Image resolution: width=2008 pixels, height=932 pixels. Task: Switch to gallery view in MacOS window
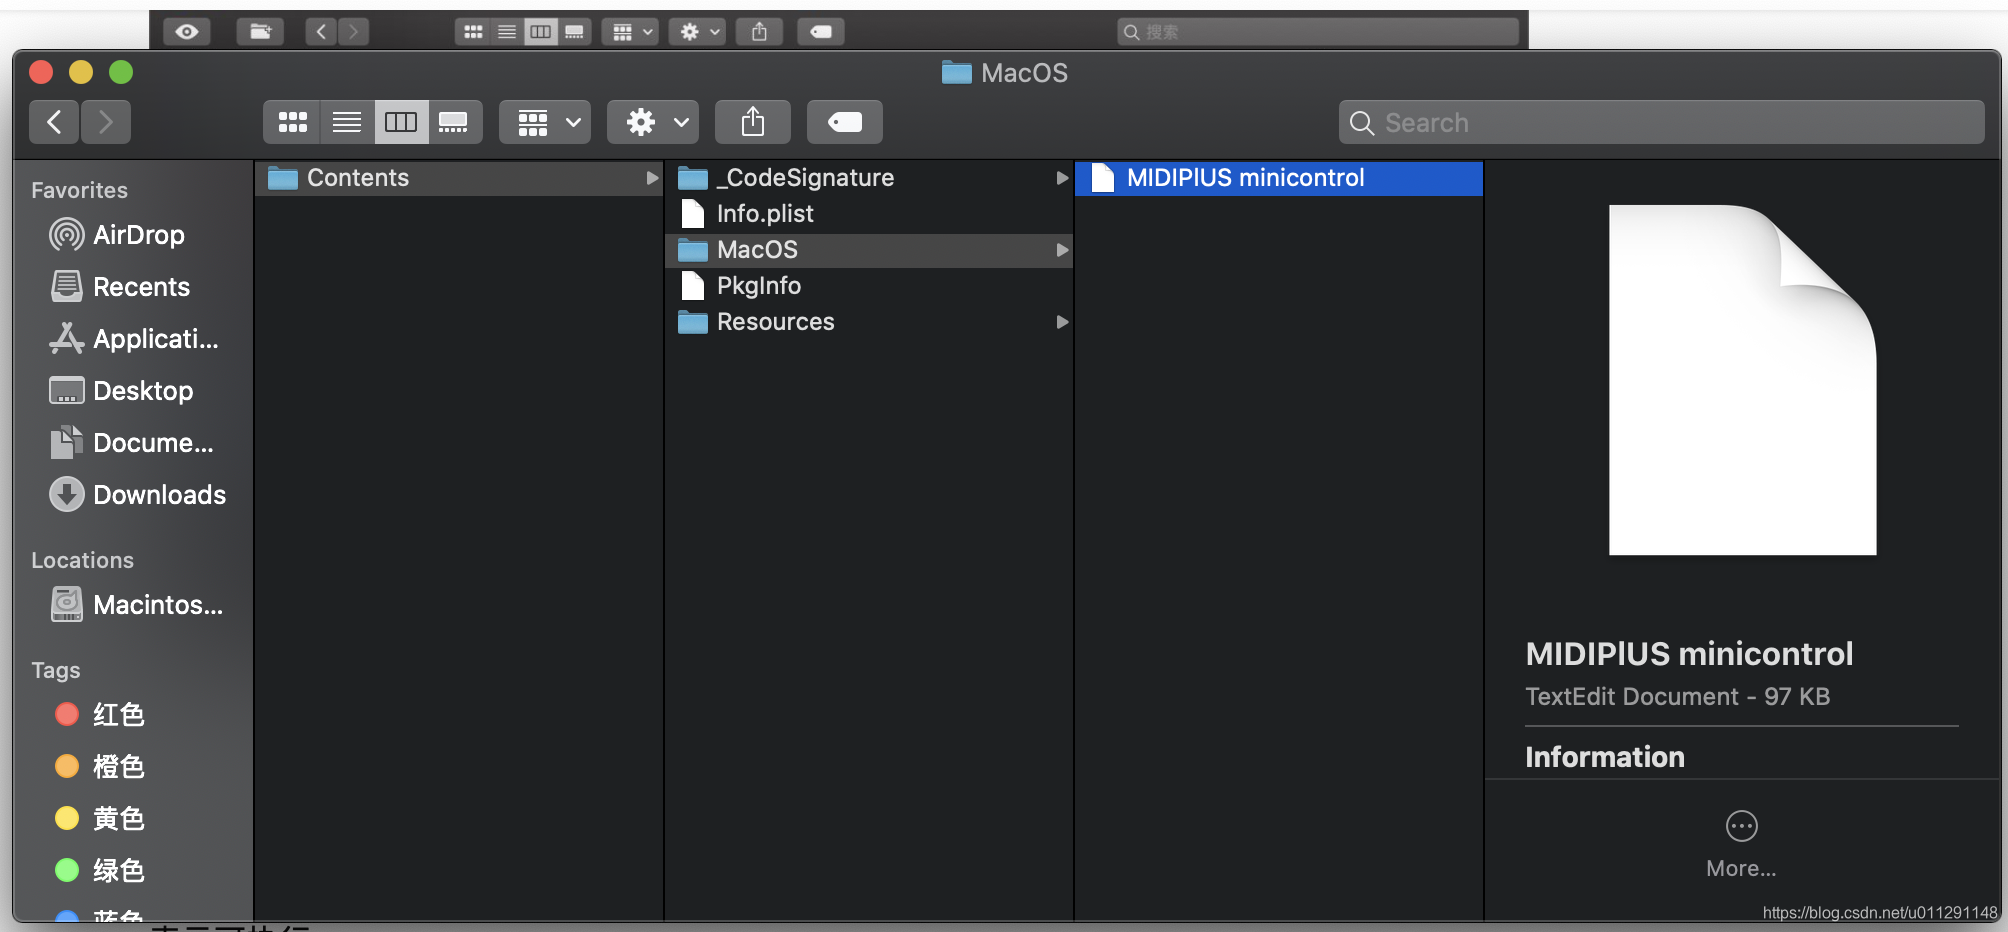click(x=455, y=122)
